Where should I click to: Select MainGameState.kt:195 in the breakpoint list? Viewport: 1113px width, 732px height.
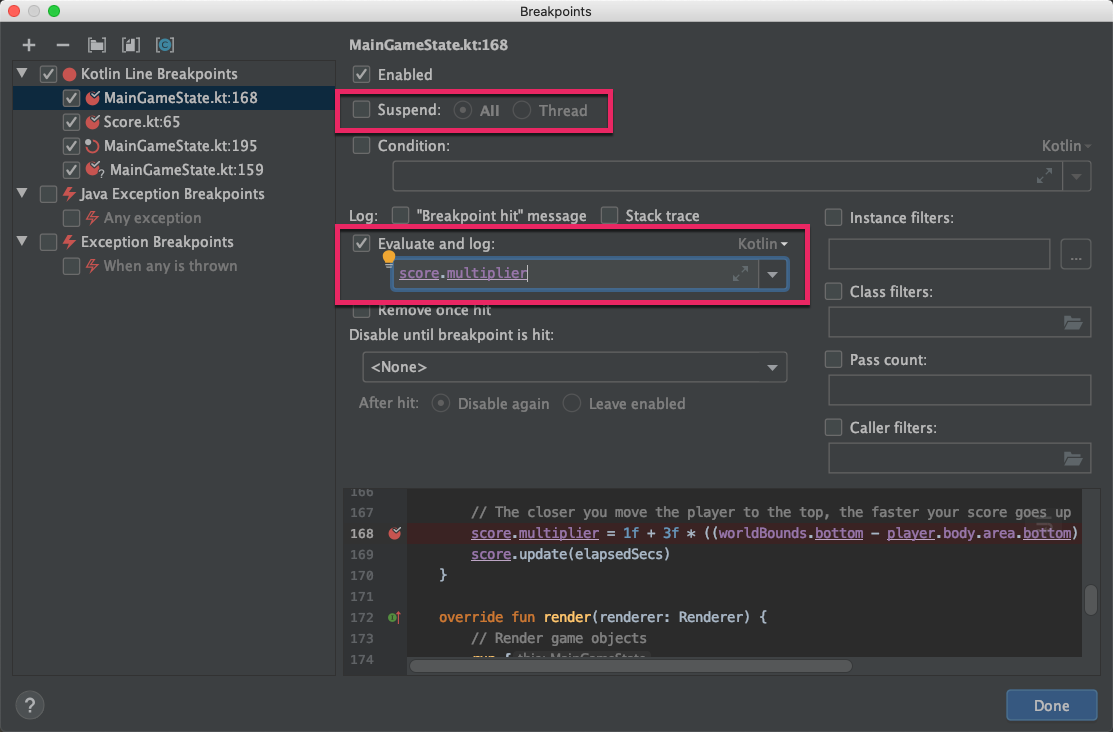point(180,146)
